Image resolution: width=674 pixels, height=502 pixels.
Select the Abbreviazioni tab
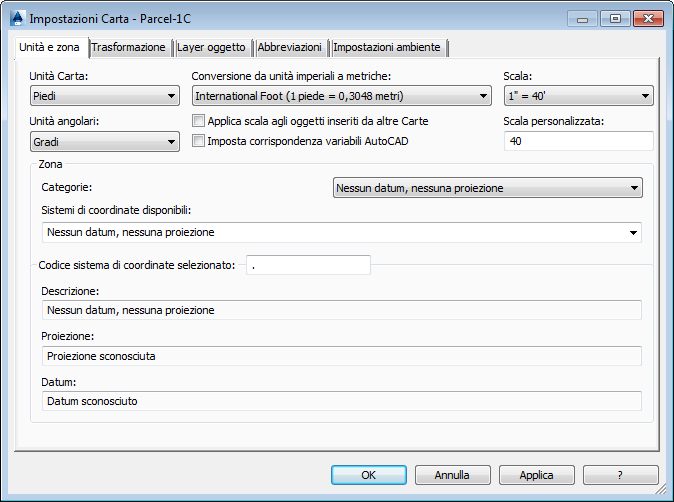coord(289,47)
